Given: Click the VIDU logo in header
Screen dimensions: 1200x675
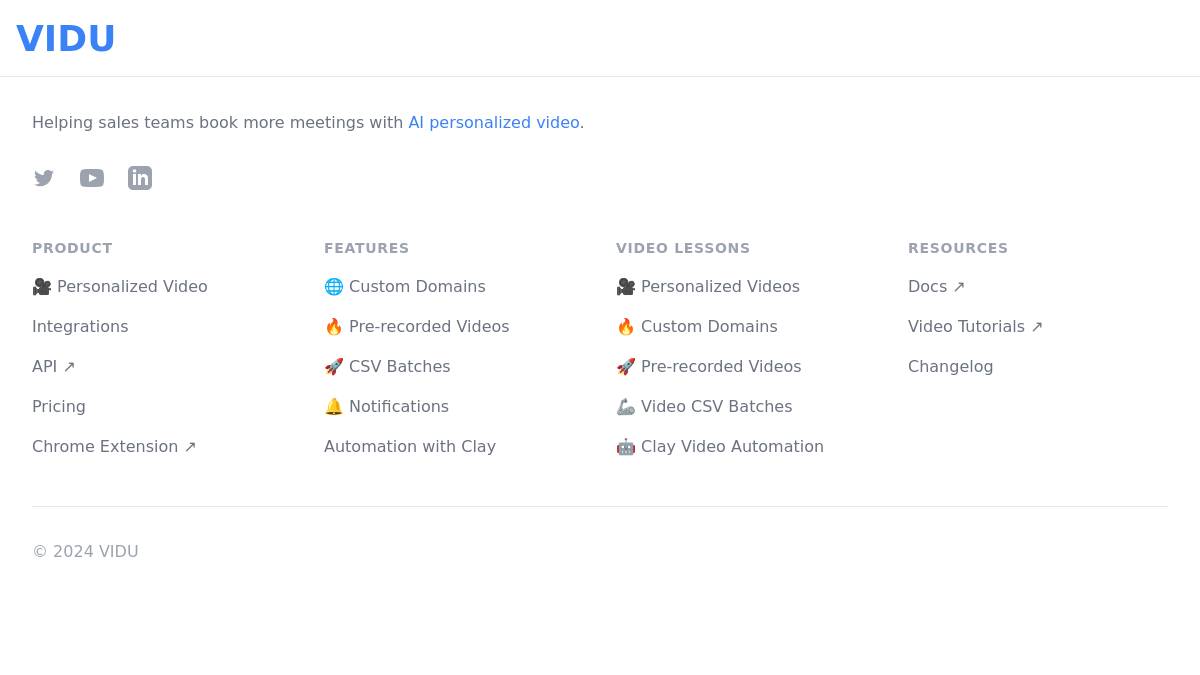Looking at the screenshot, I should [66, 39].
